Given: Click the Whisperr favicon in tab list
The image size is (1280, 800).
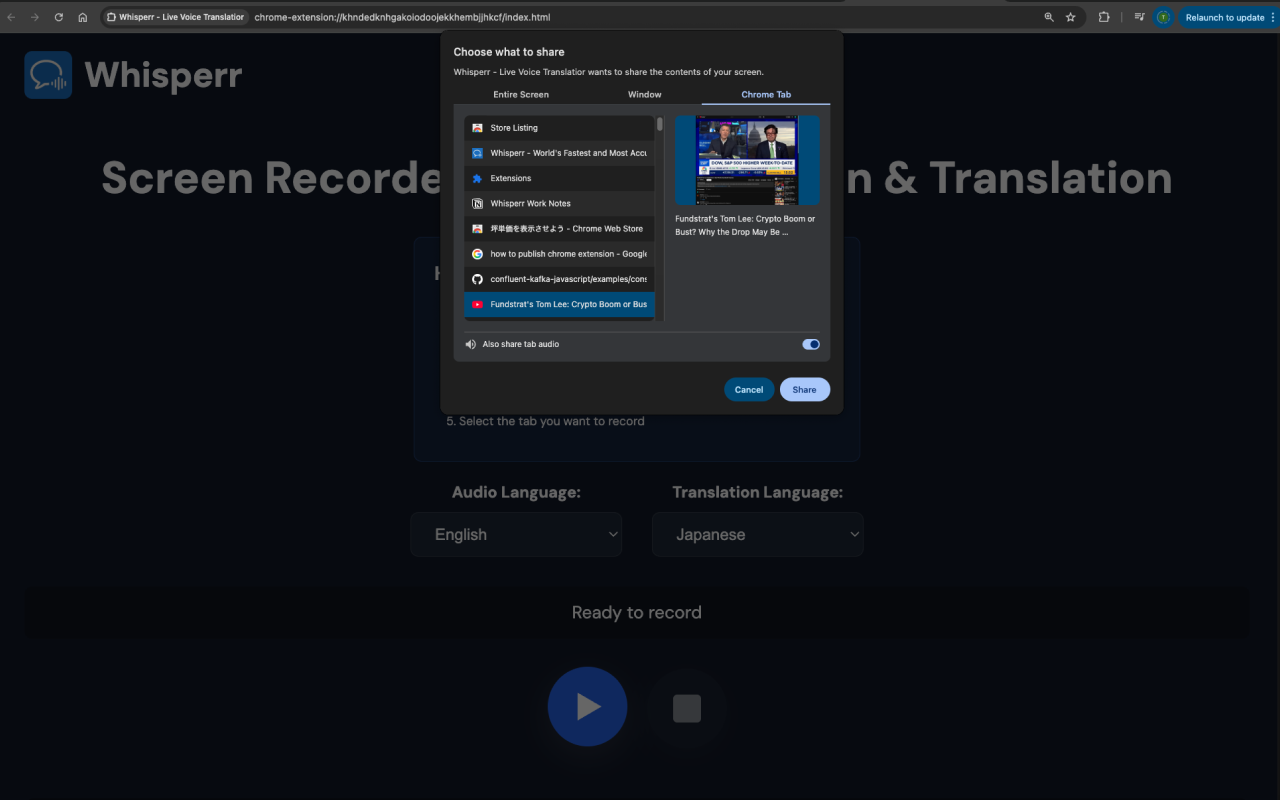Looking at the screenshot, I should [478, 153].
